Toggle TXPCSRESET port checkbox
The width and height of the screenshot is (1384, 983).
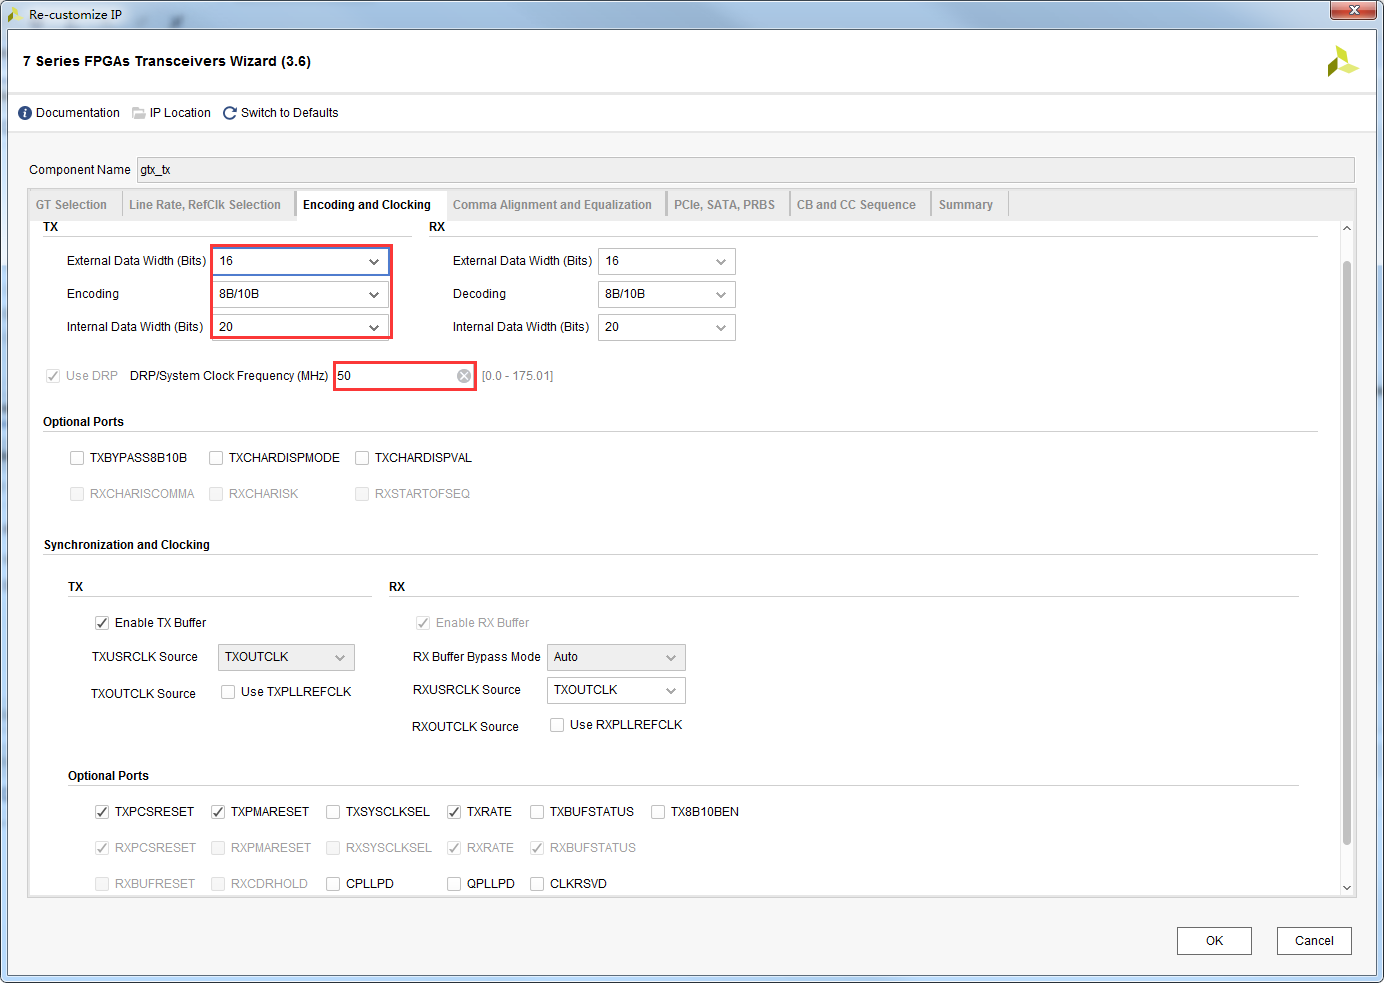(102, 812)
